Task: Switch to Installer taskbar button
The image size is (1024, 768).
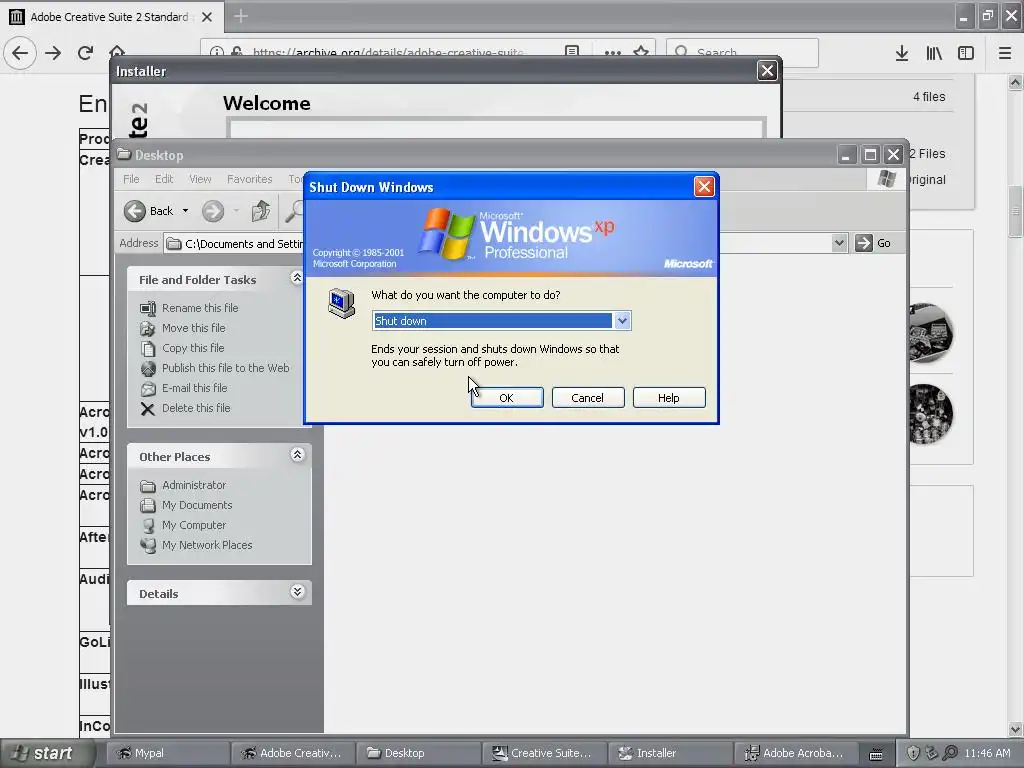Action: (x=673, y=753)
